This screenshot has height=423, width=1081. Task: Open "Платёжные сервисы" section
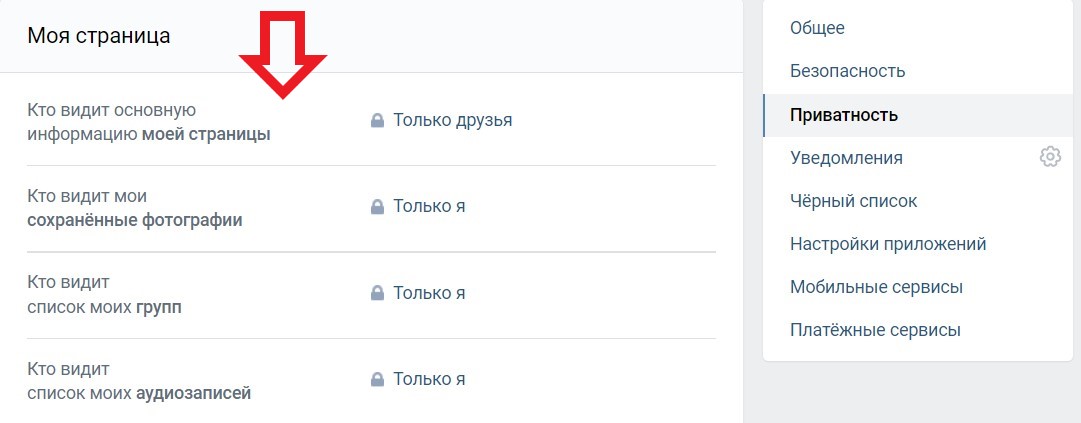[x=875, y=330]
